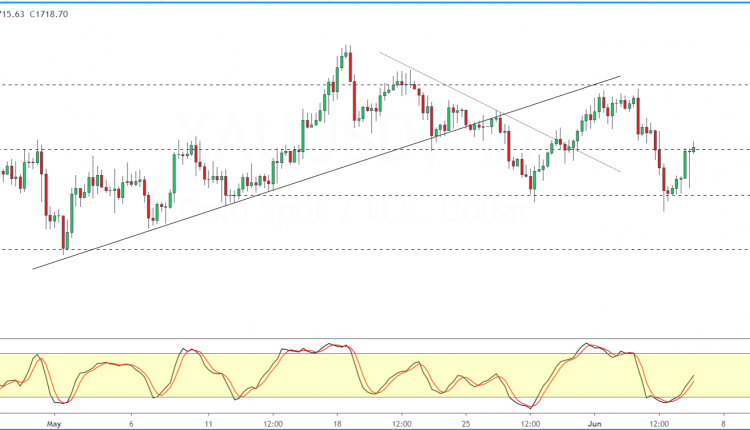
Task: Click the C1718.70 close price value
Action: coord(49,14)
